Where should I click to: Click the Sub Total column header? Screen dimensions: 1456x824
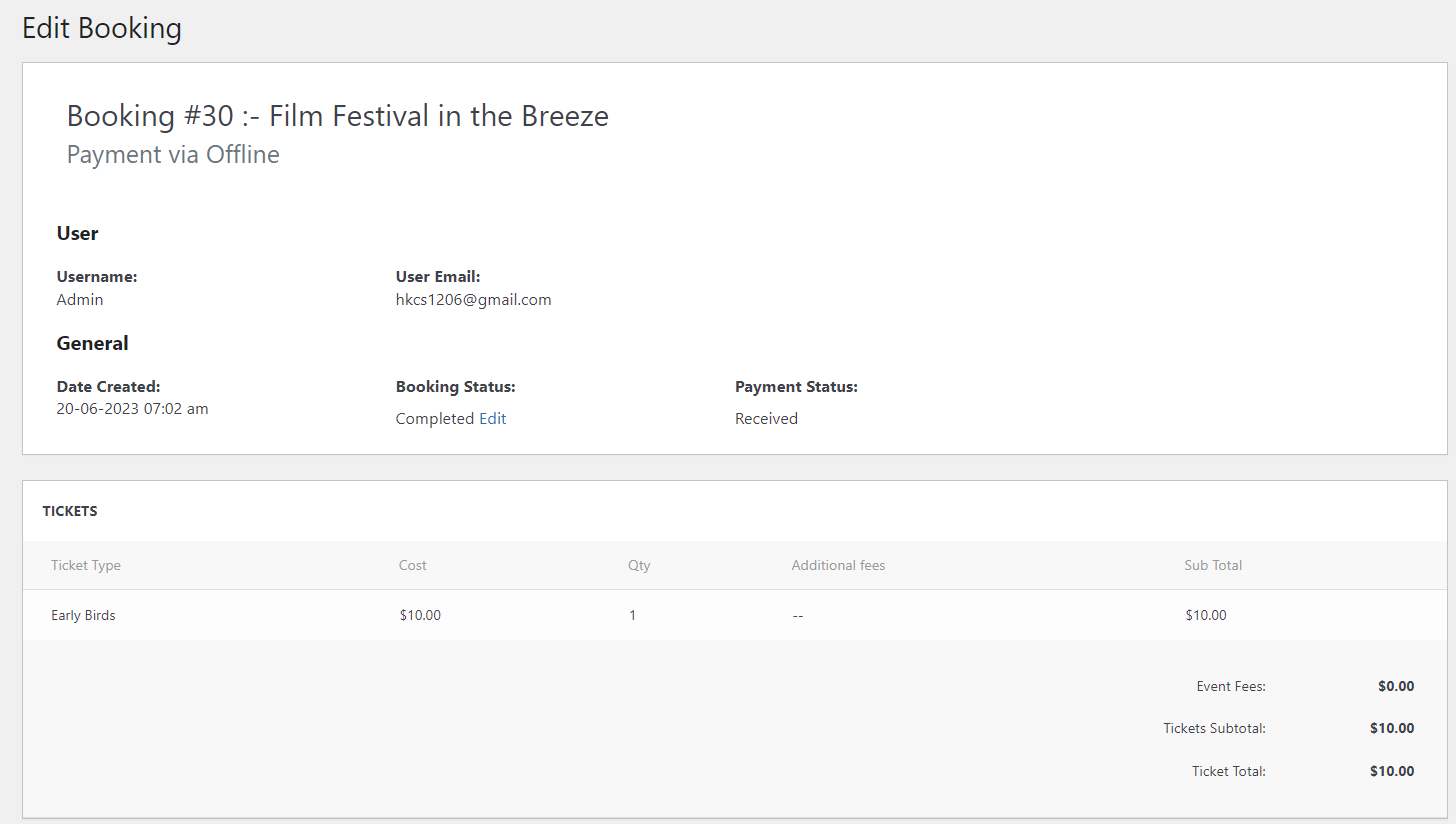coord(1213,566)
